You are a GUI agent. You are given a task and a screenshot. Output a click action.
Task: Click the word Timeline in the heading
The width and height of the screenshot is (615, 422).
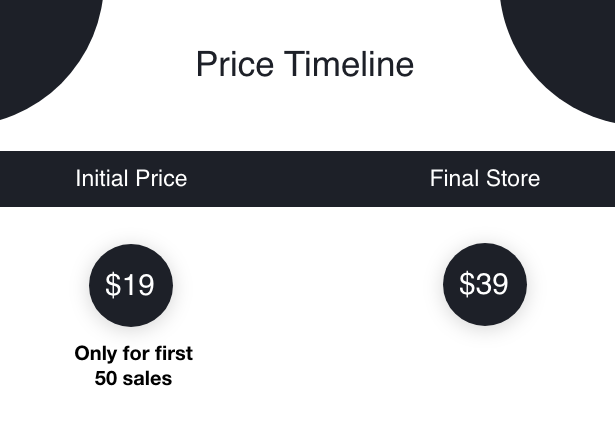(x=349, y=64)
